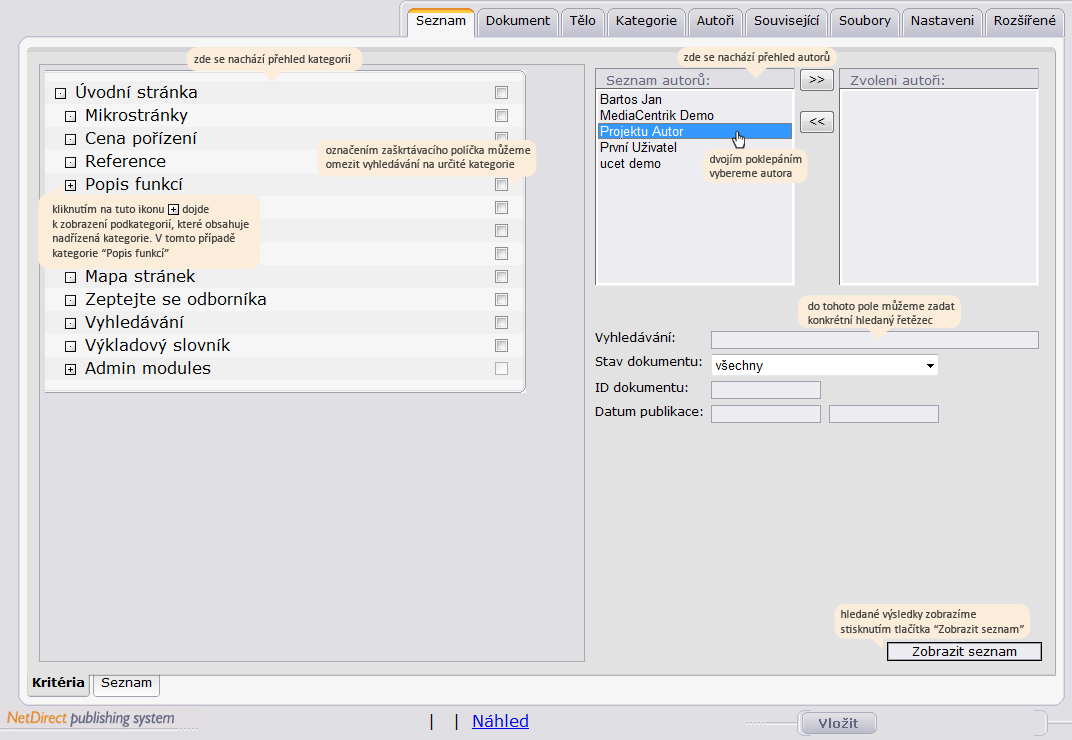1072x740 pixels.
Task: Open the Nastaveni tab
Action: click(x=942, y=21)
